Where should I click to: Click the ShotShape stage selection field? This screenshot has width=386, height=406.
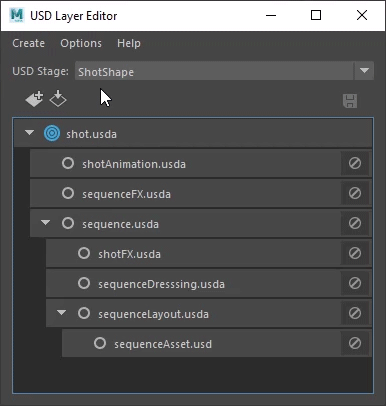(214, 71)
